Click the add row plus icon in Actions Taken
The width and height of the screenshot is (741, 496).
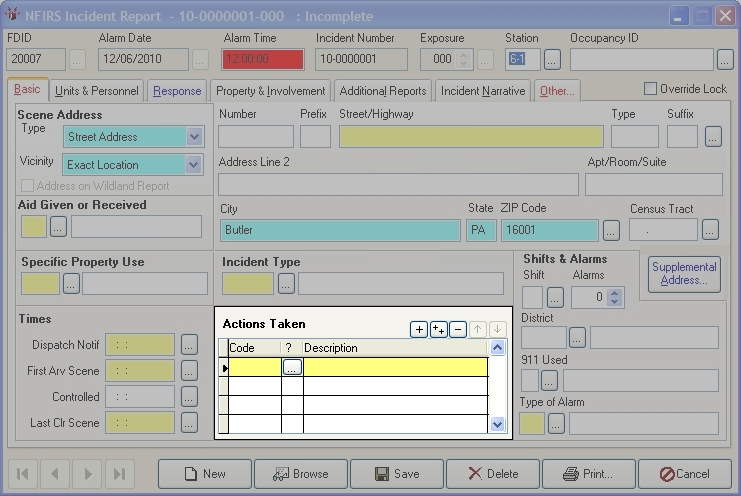(420, 329)
